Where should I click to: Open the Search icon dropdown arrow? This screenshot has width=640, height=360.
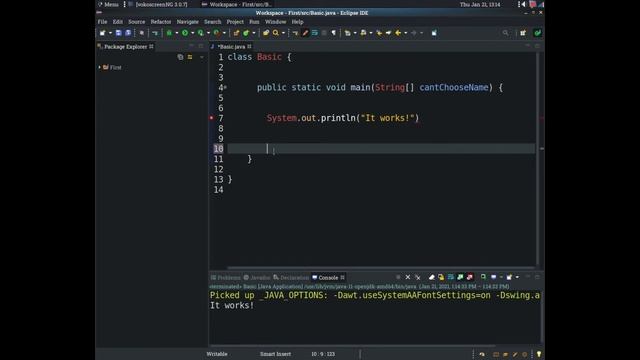pos(283,33)
